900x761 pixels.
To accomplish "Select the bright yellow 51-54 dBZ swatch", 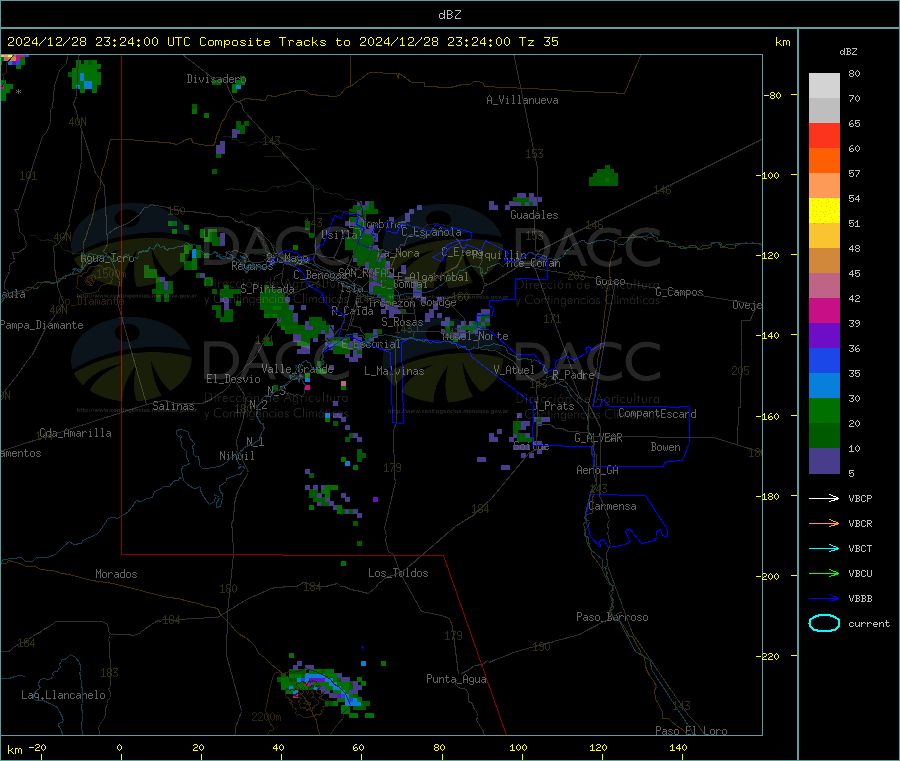I will point(824,211).
